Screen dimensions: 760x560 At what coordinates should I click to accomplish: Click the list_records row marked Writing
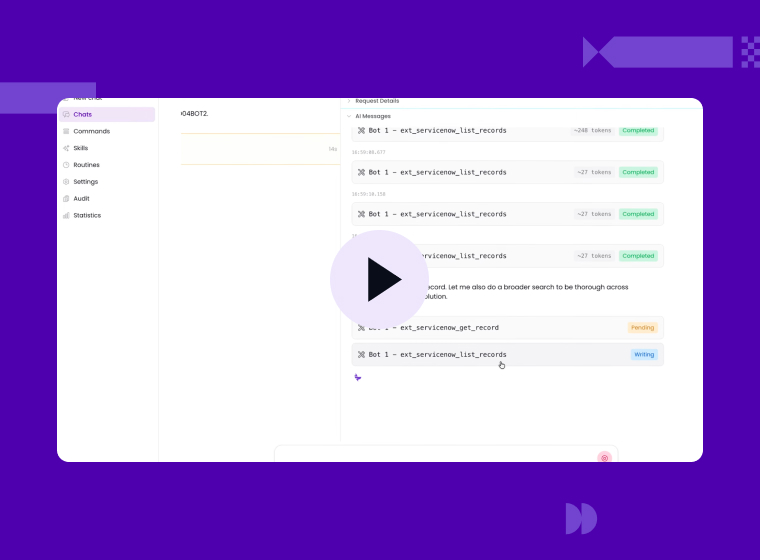click(507, 354)
